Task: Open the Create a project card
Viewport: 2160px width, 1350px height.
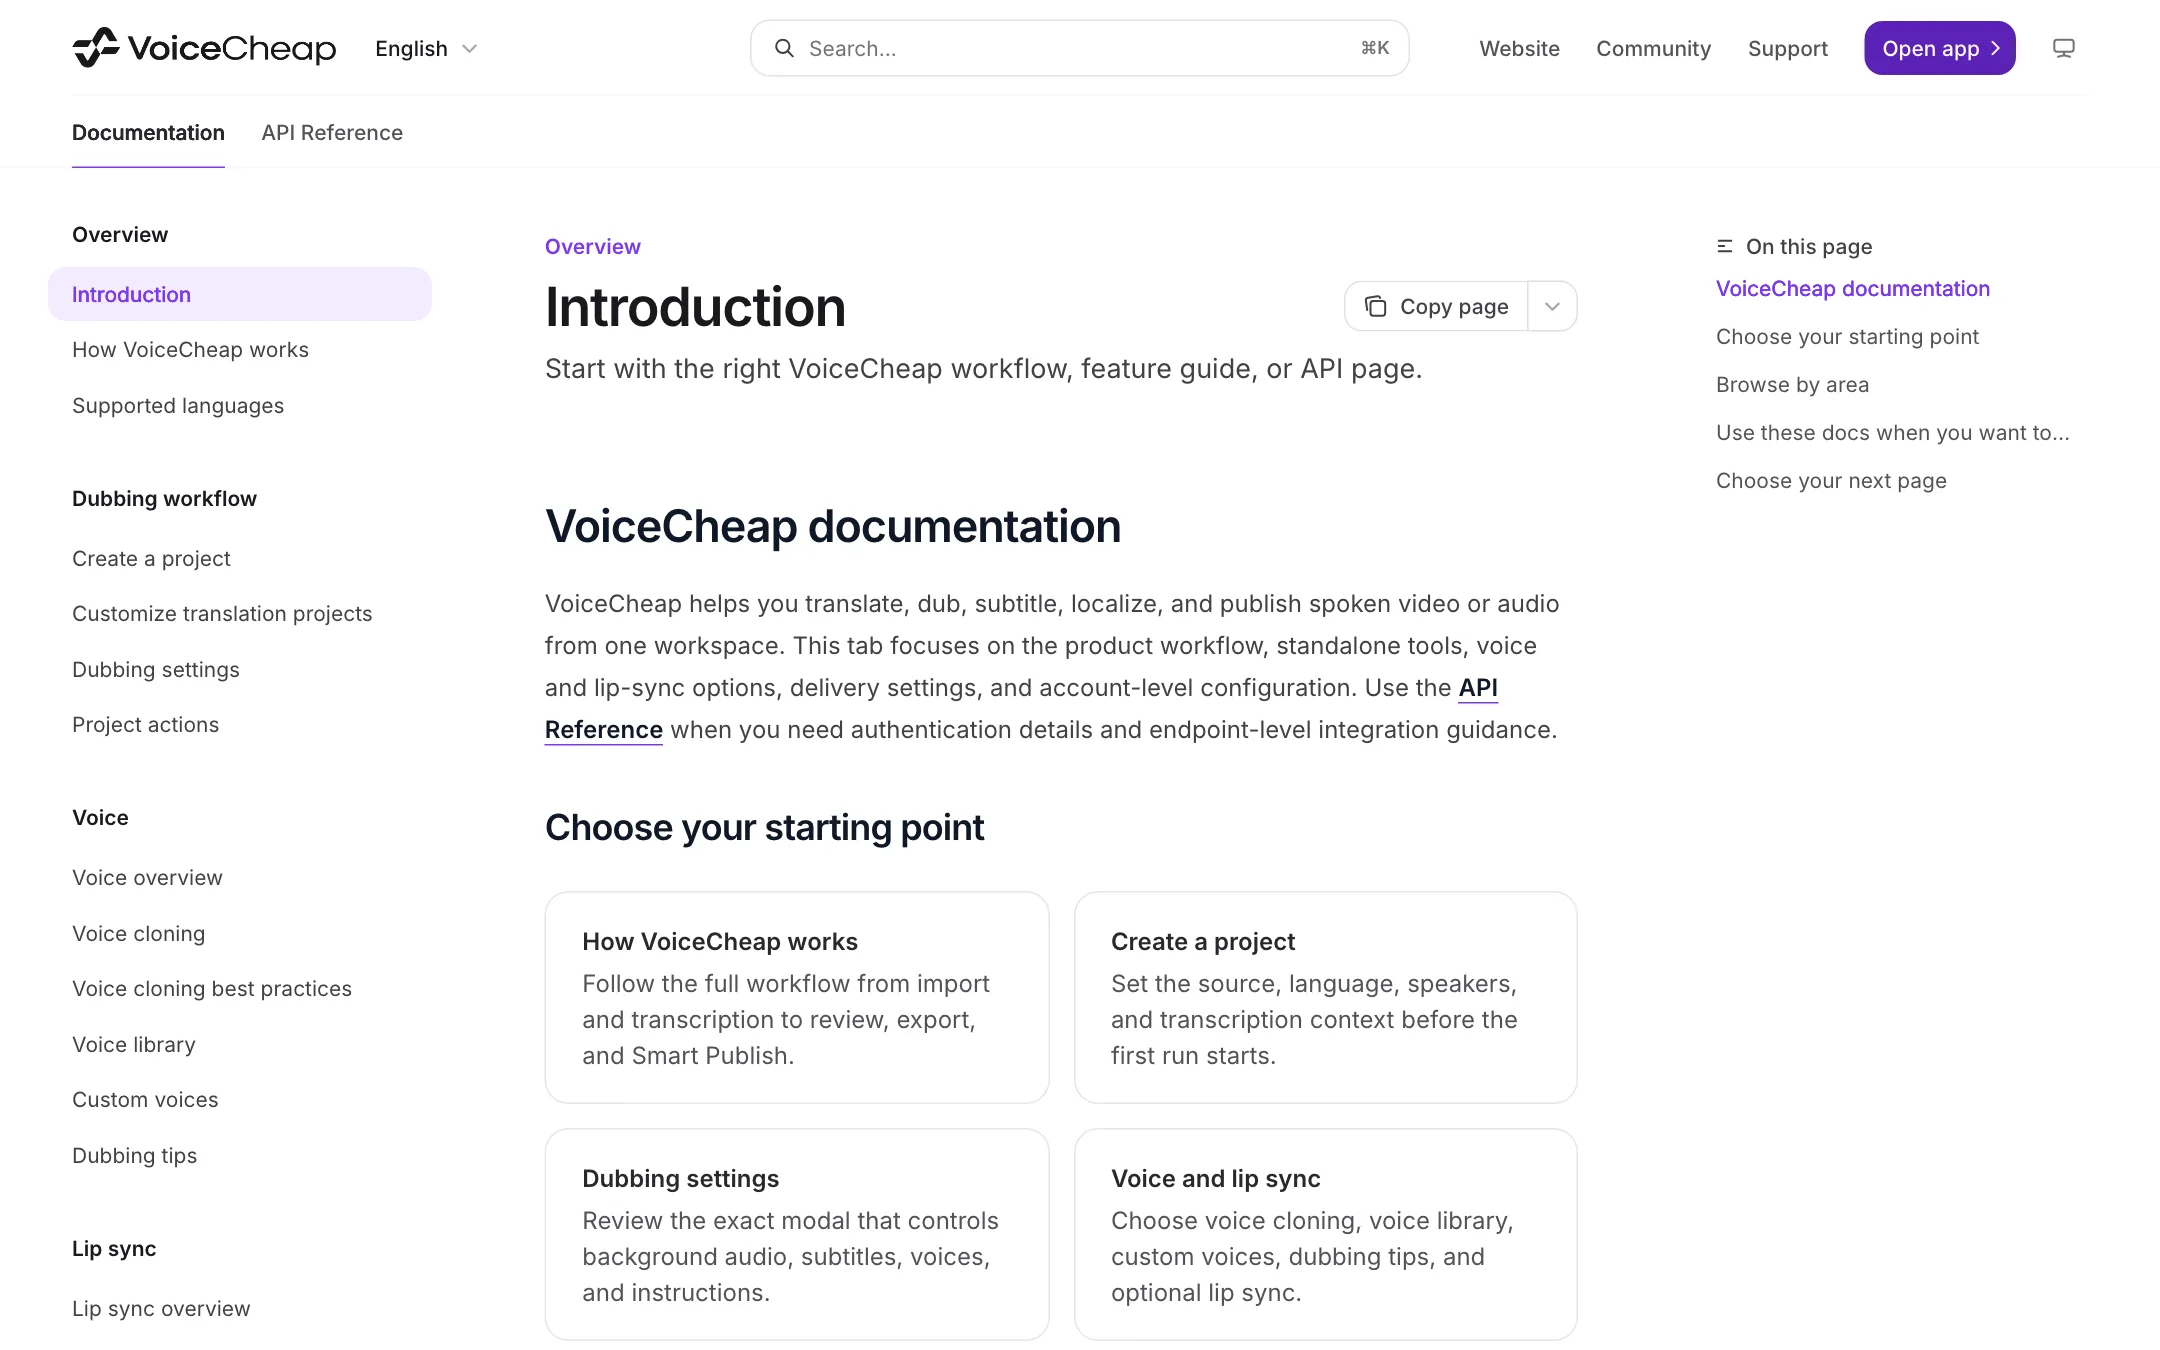Action: coord(1325,997)
